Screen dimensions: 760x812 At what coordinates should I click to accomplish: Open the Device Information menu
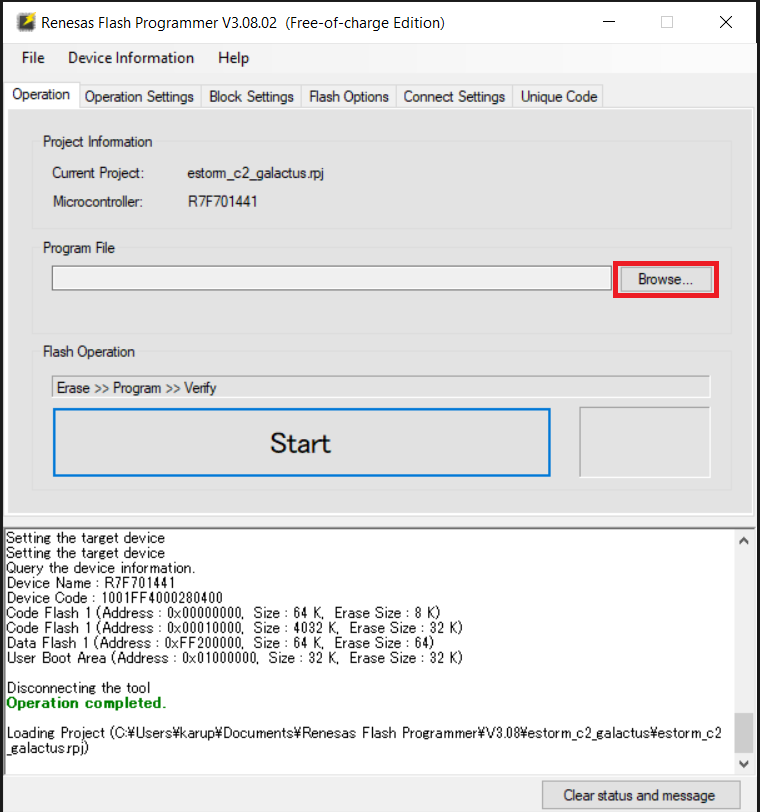tap(131, 58)
